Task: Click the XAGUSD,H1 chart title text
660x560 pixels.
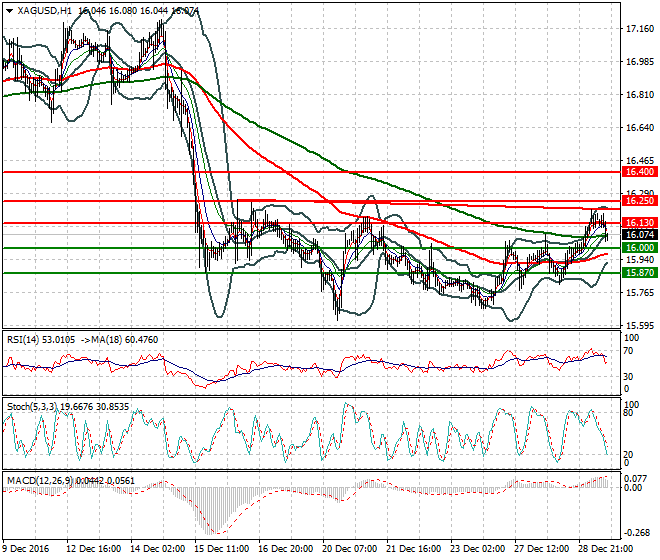Action: pos(44,11)
